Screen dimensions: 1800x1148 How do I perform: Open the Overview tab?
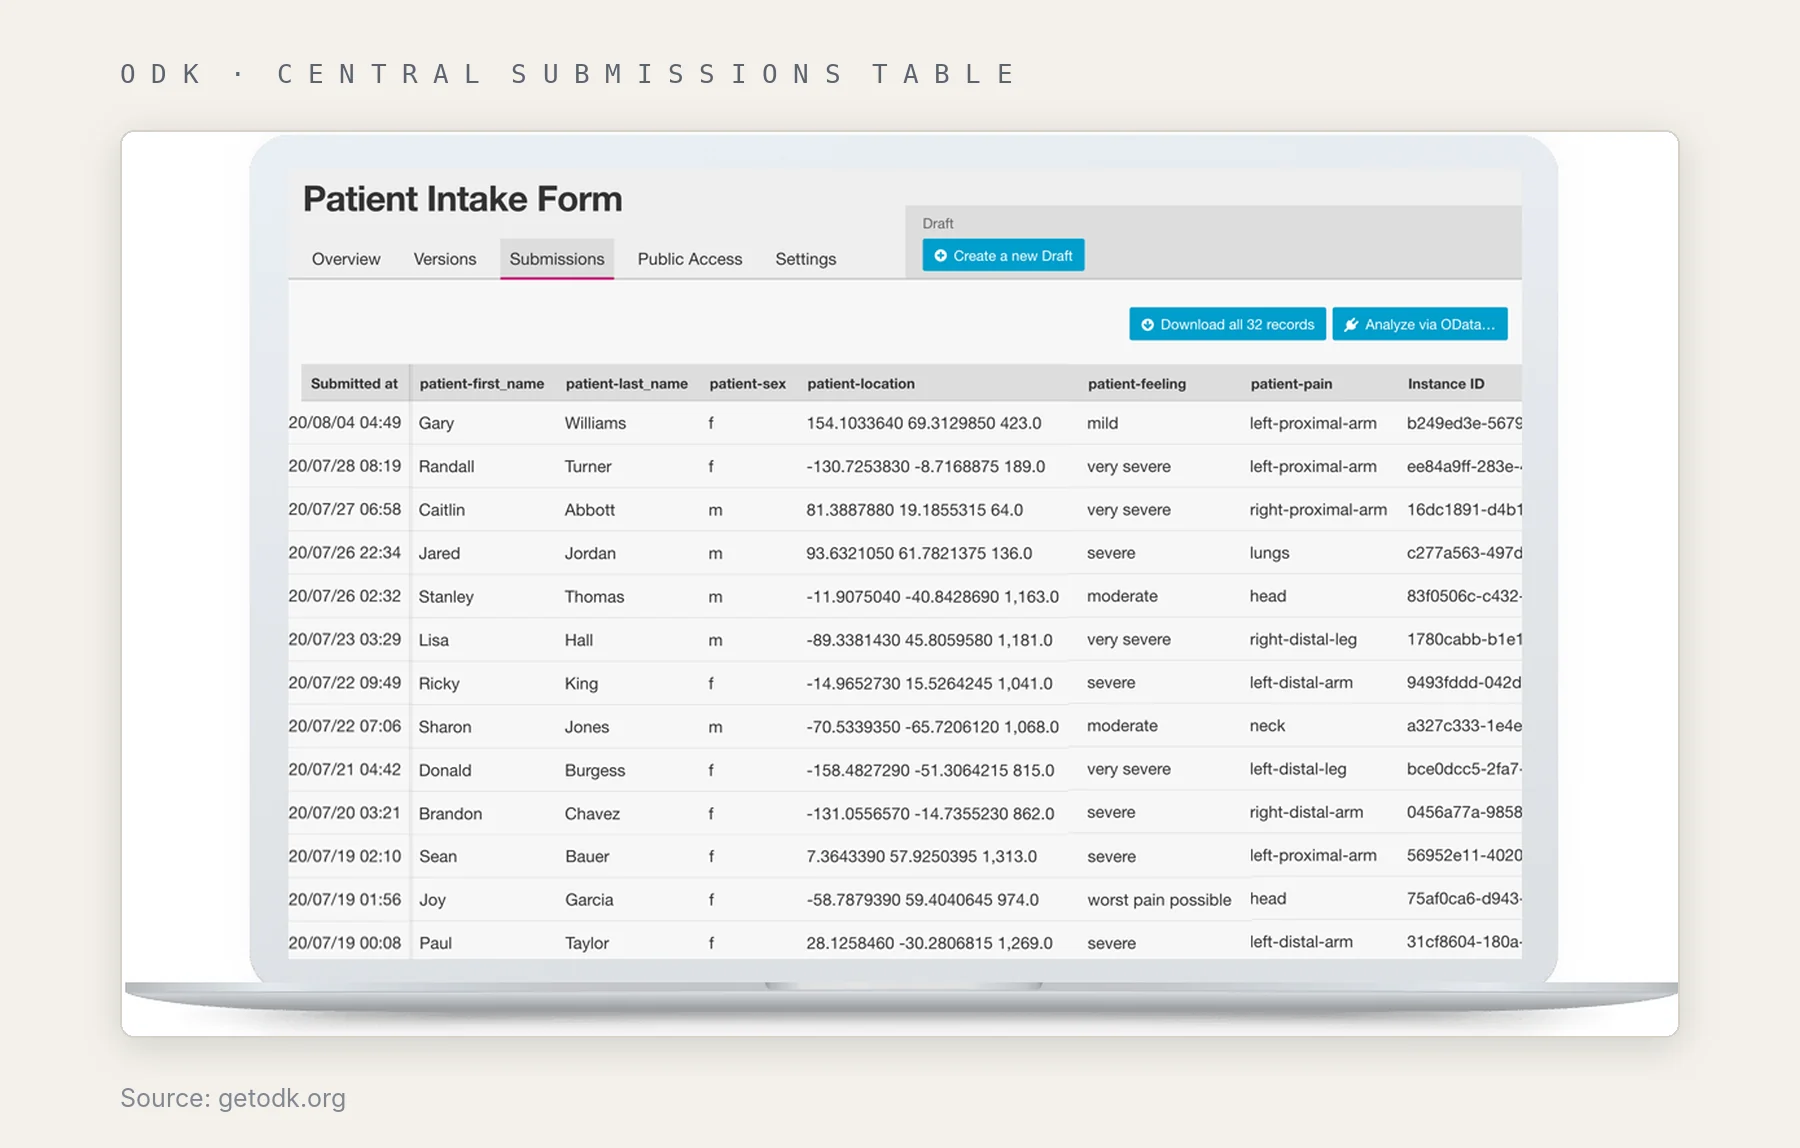346,259
